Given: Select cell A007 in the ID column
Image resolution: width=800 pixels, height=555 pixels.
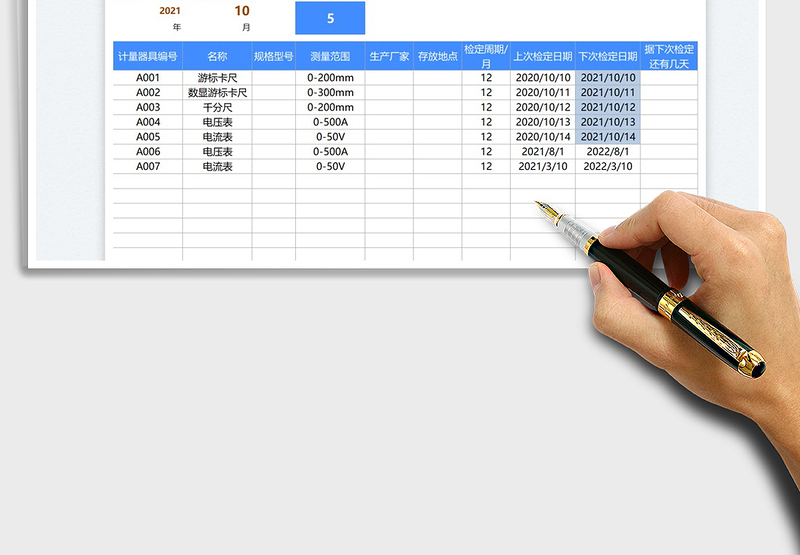Looking at the screenshot, I should [x=147, y=167].
